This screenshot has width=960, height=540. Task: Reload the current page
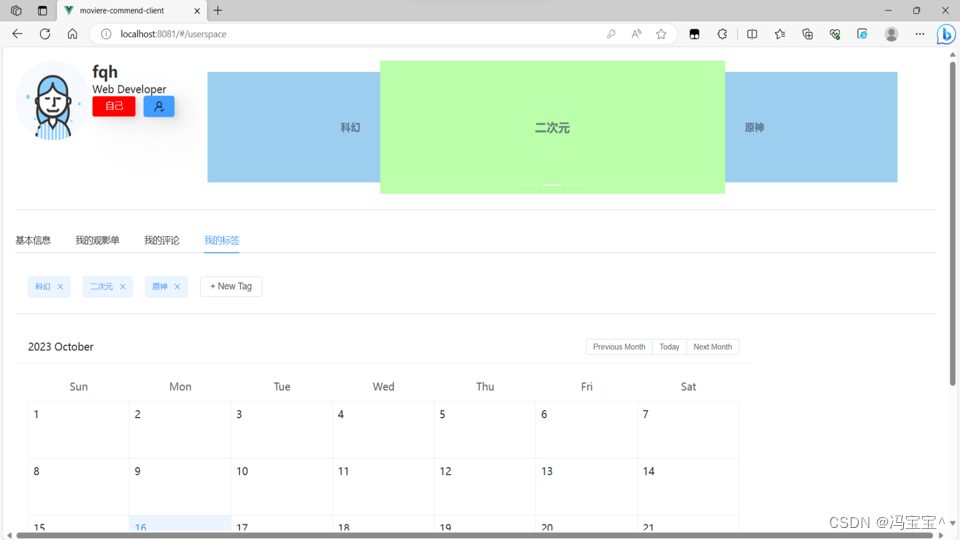pos(45,34)
